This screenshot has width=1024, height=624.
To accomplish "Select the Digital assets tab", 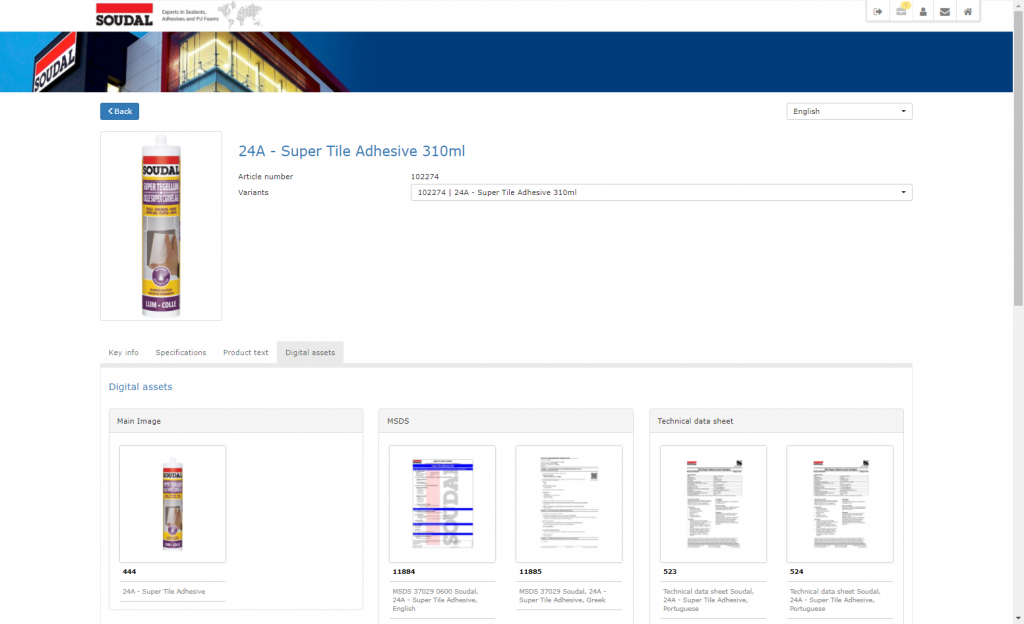I will pos(310,353).
